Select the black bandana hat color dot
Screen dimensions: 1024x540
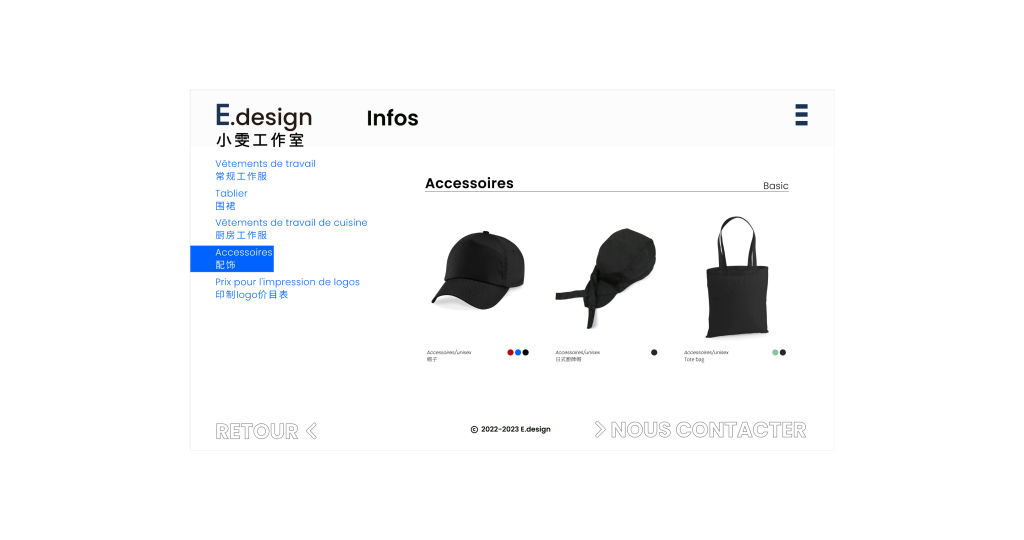click(x=654, y=353)
